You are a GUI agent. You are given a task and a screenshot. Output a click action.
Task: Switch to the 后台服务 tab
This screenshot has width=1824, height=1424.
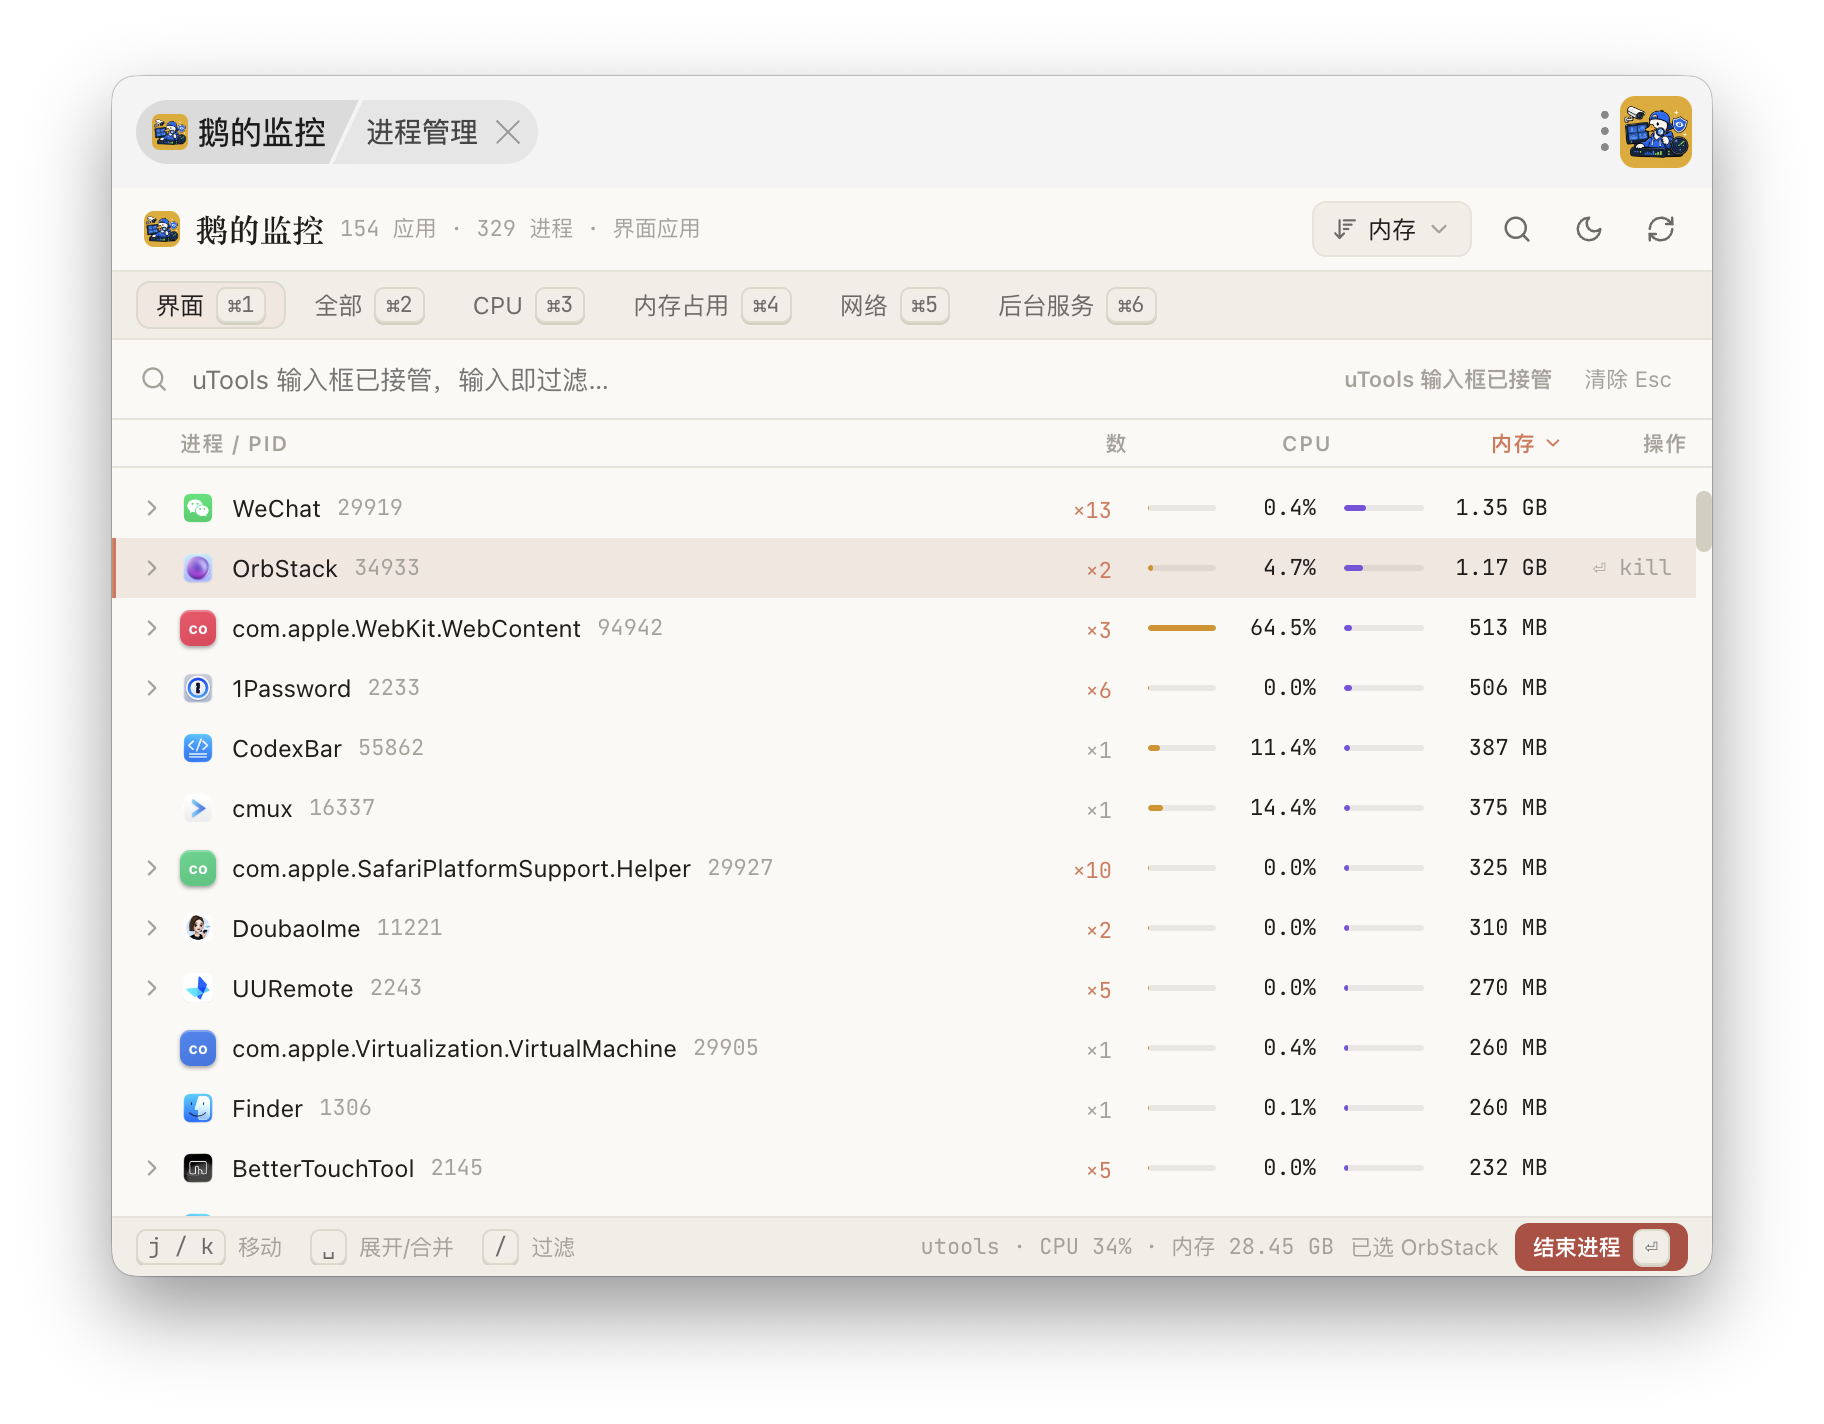pyautogui.click(x=1076, y=305)
